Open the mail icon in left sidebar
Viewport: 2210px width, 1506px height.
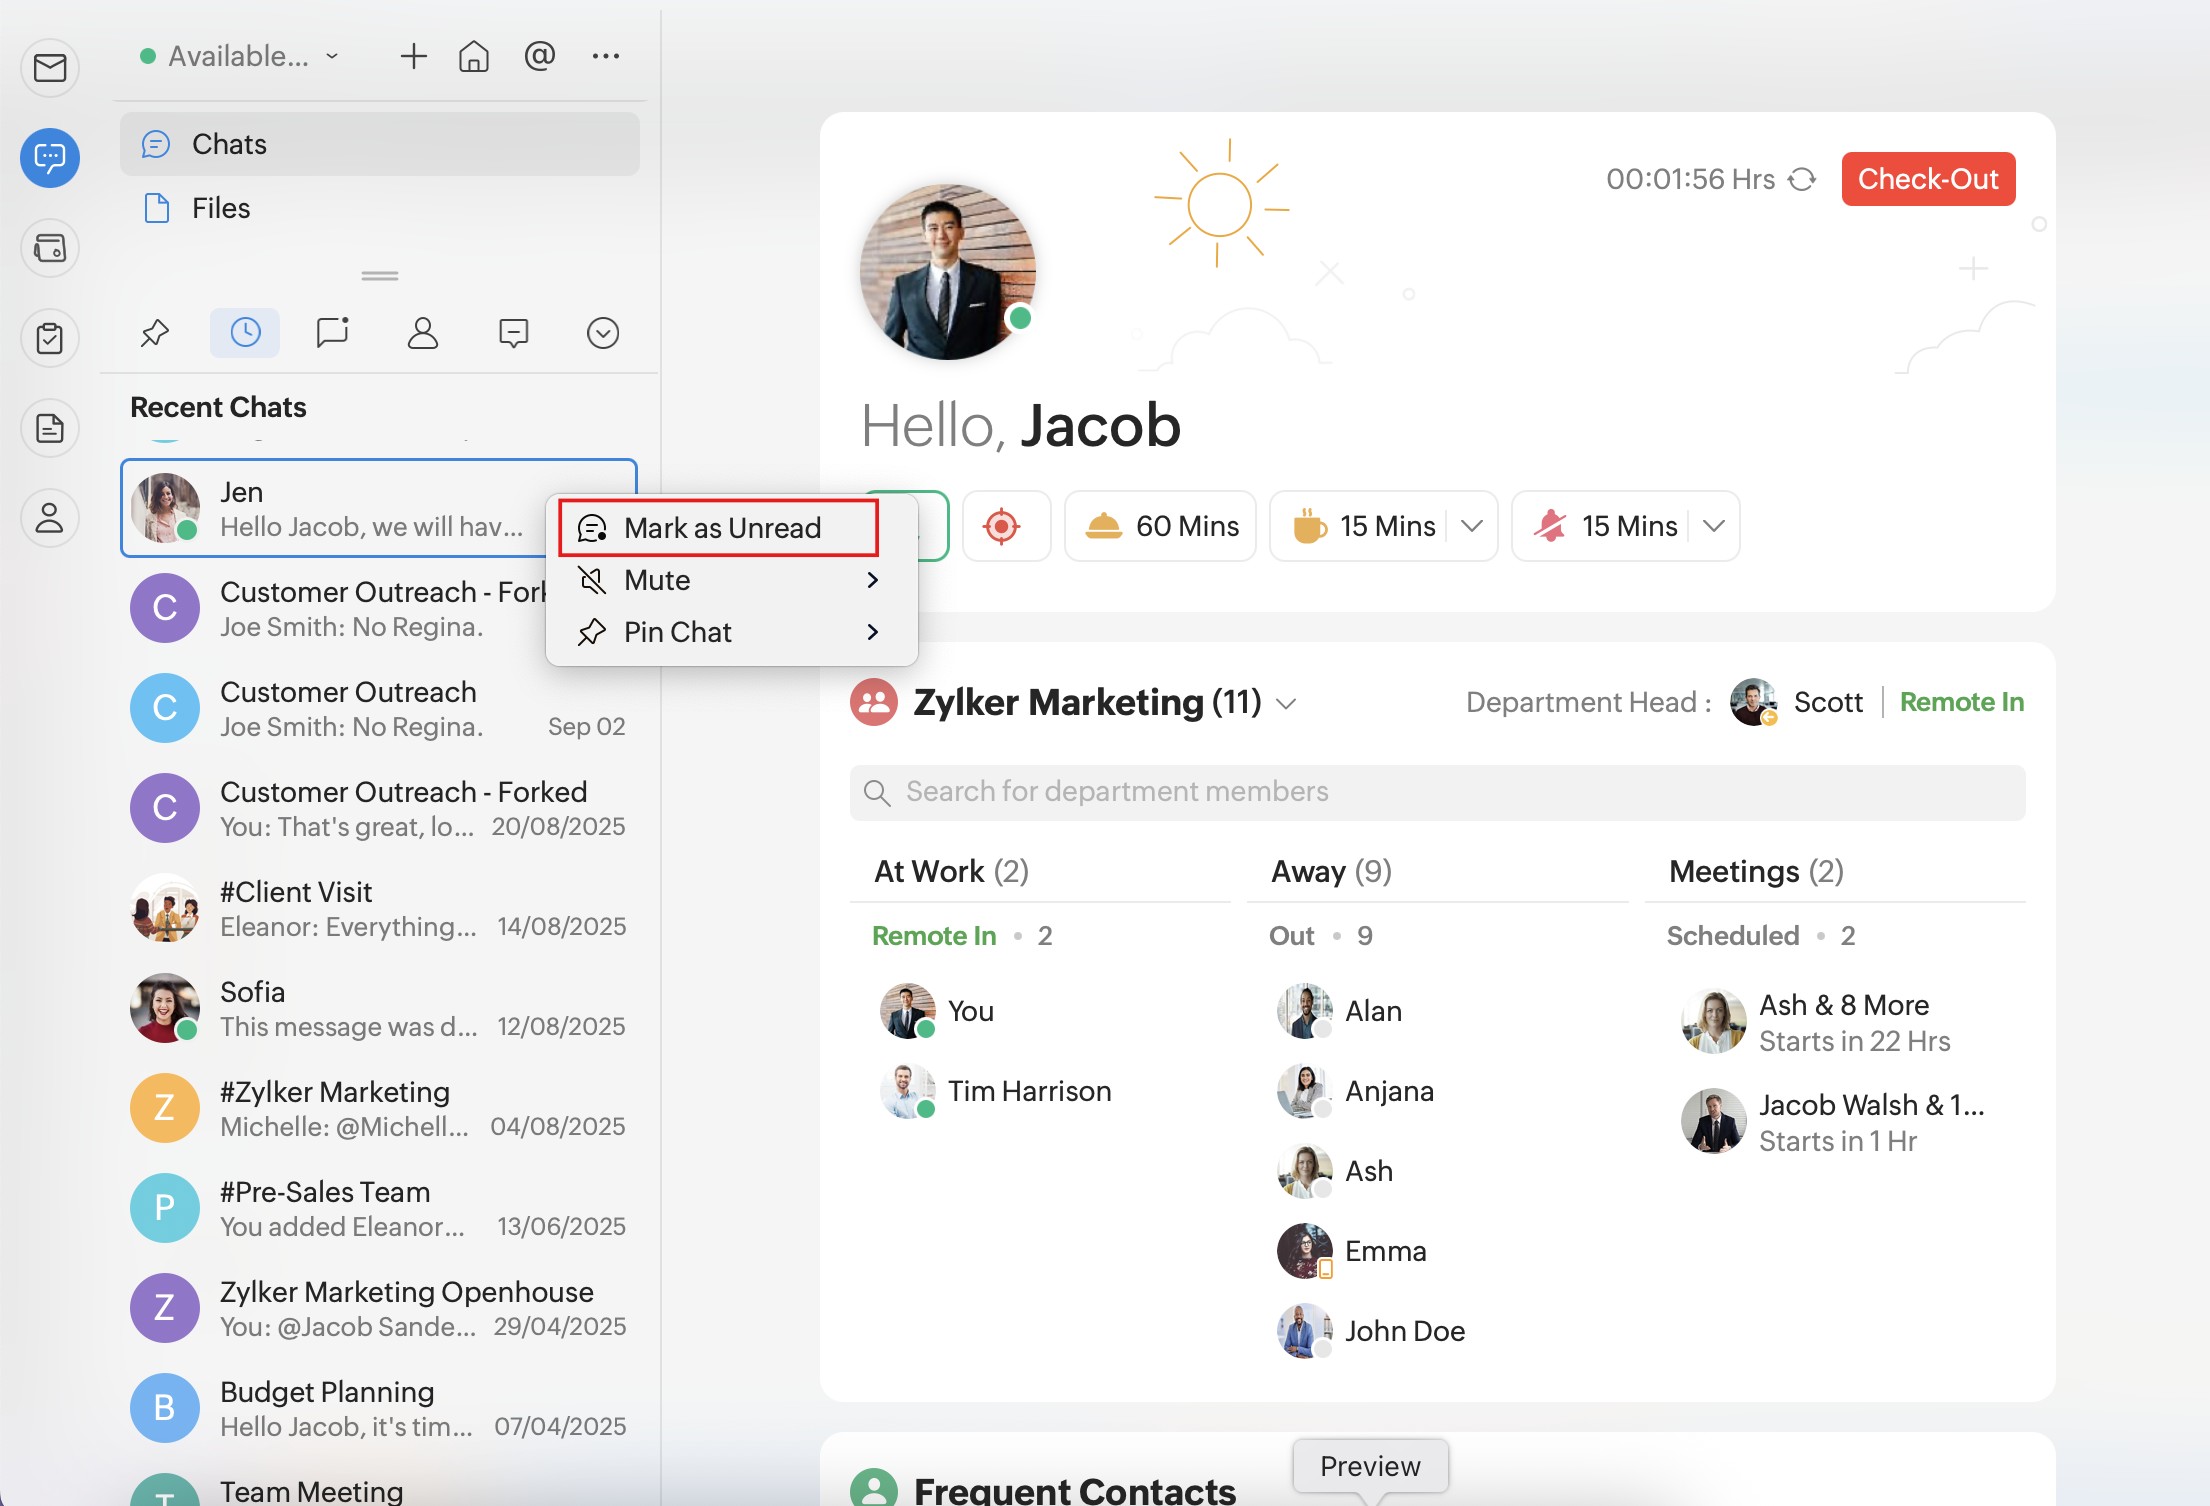tap(50, 68)
